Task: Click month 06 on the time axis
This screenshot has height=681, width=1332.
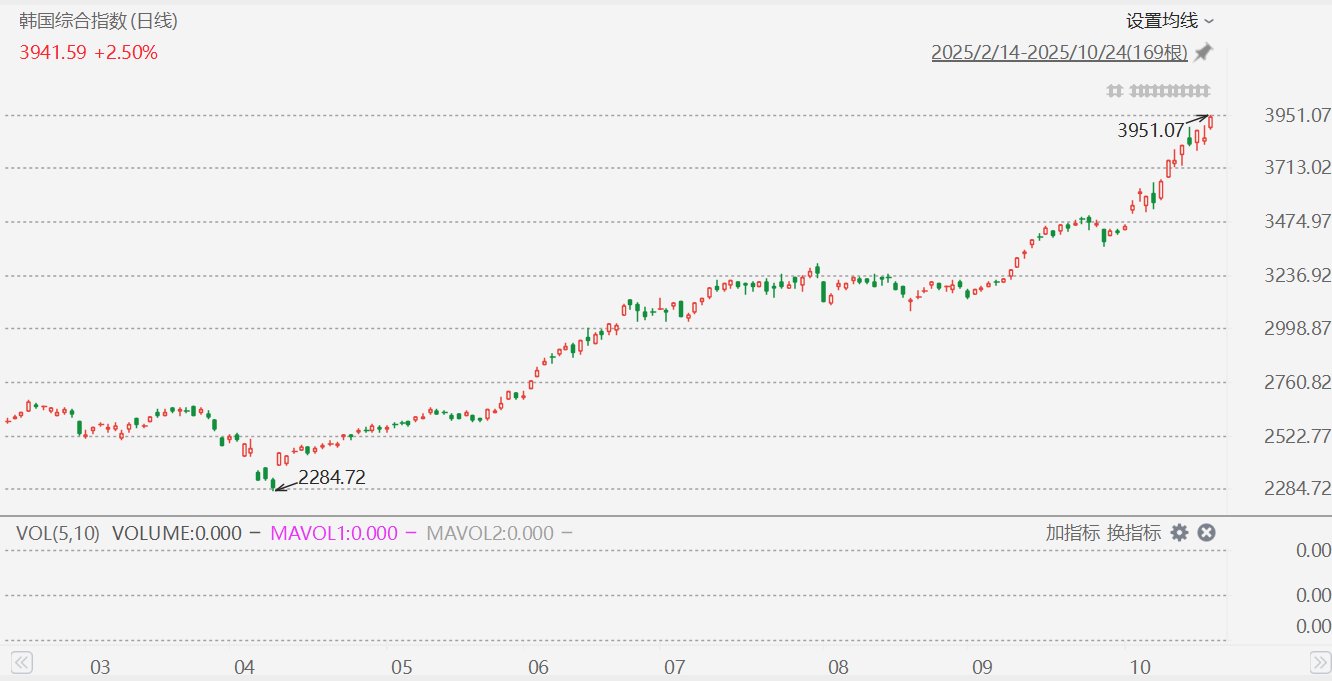Action: pos(538,667)
